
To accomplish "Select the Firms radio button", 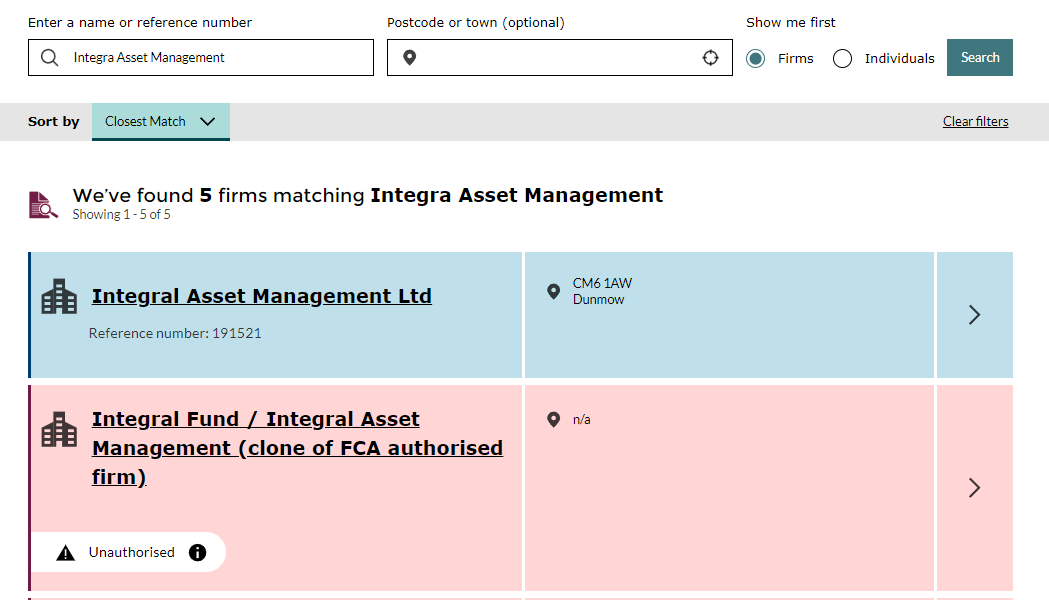I will [x=756, y=59].
